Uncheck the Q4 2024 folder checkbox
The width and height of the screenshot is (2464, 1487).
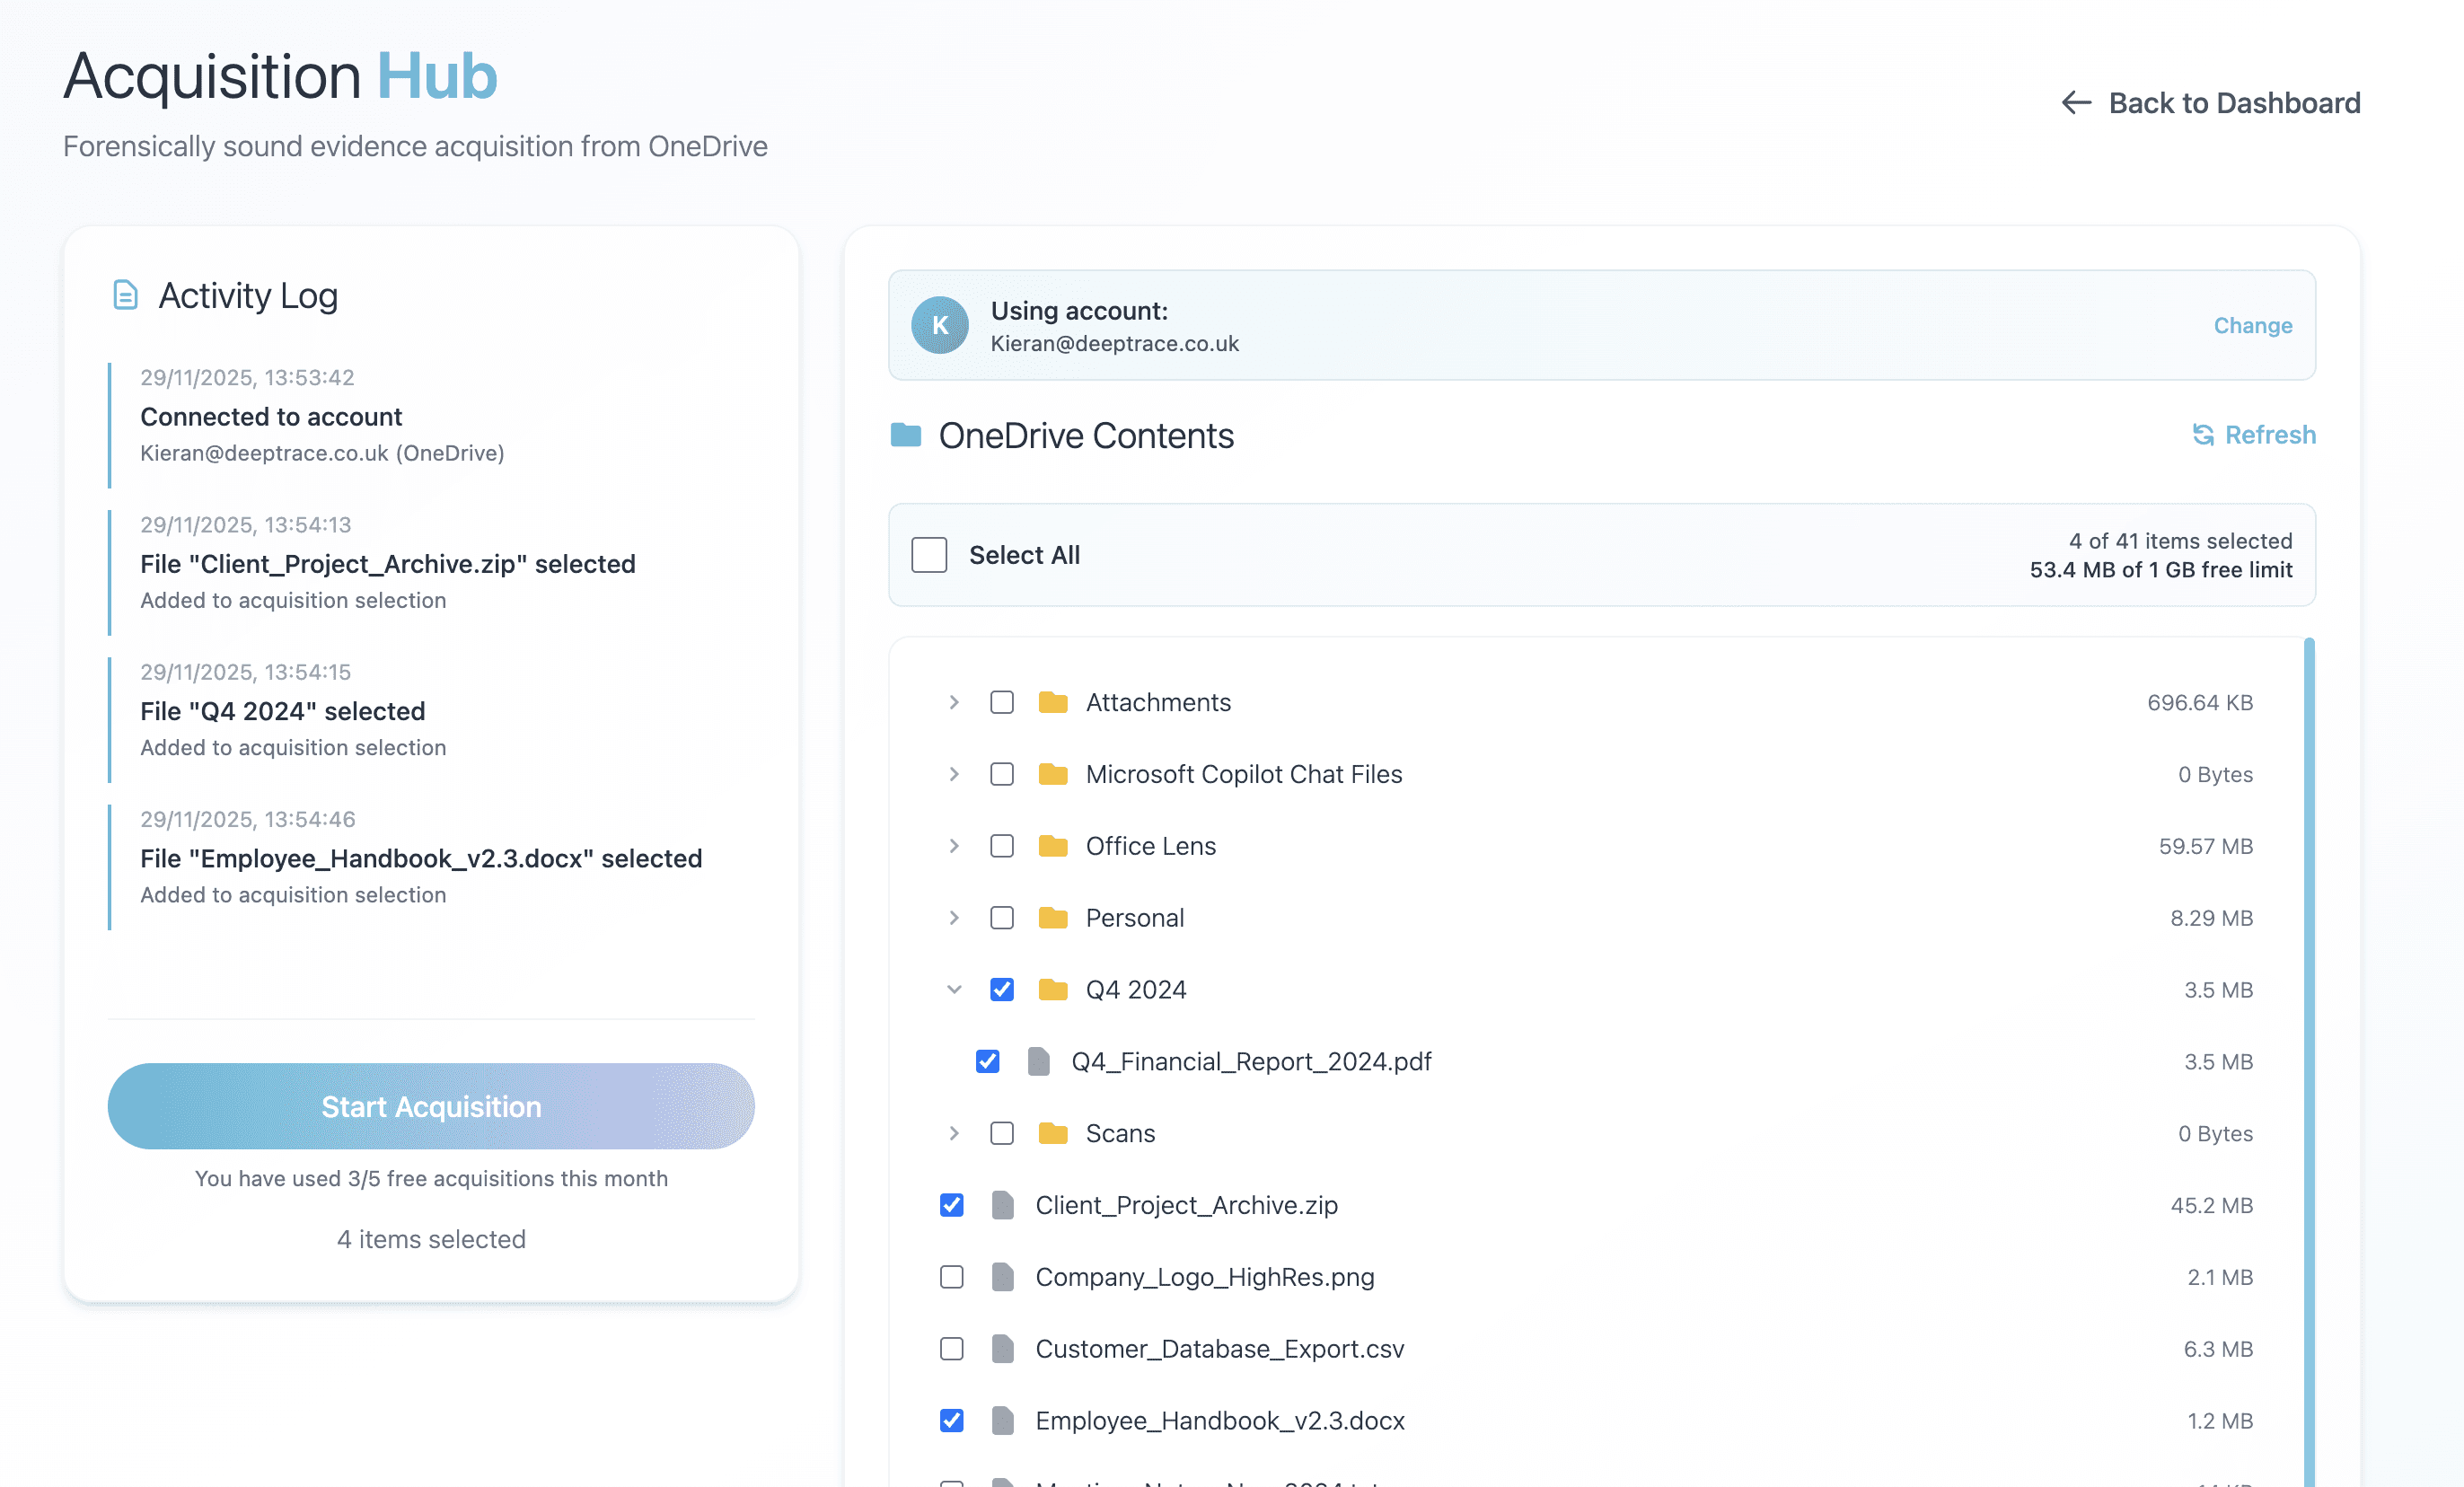pyautogui.click(x=1001, y=990)
